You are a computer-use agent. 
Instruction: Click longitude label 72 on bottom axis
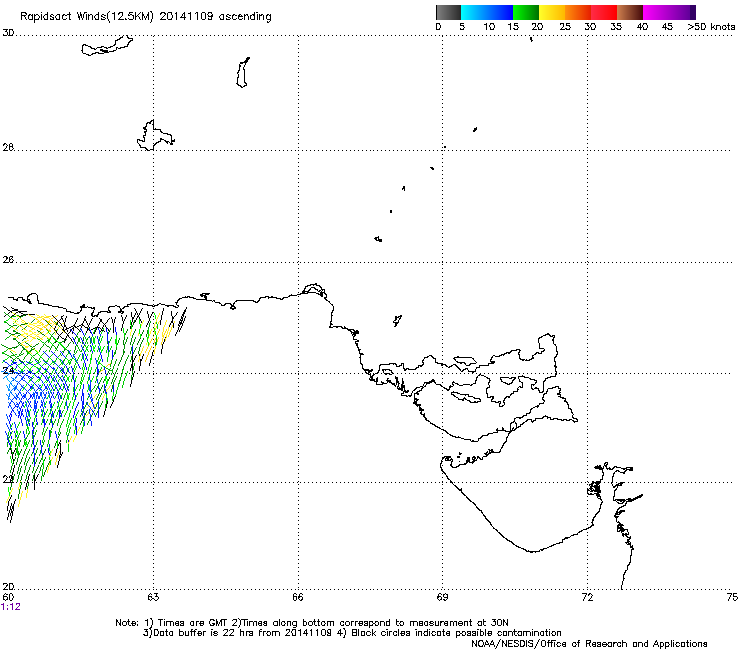pos(587,597)
